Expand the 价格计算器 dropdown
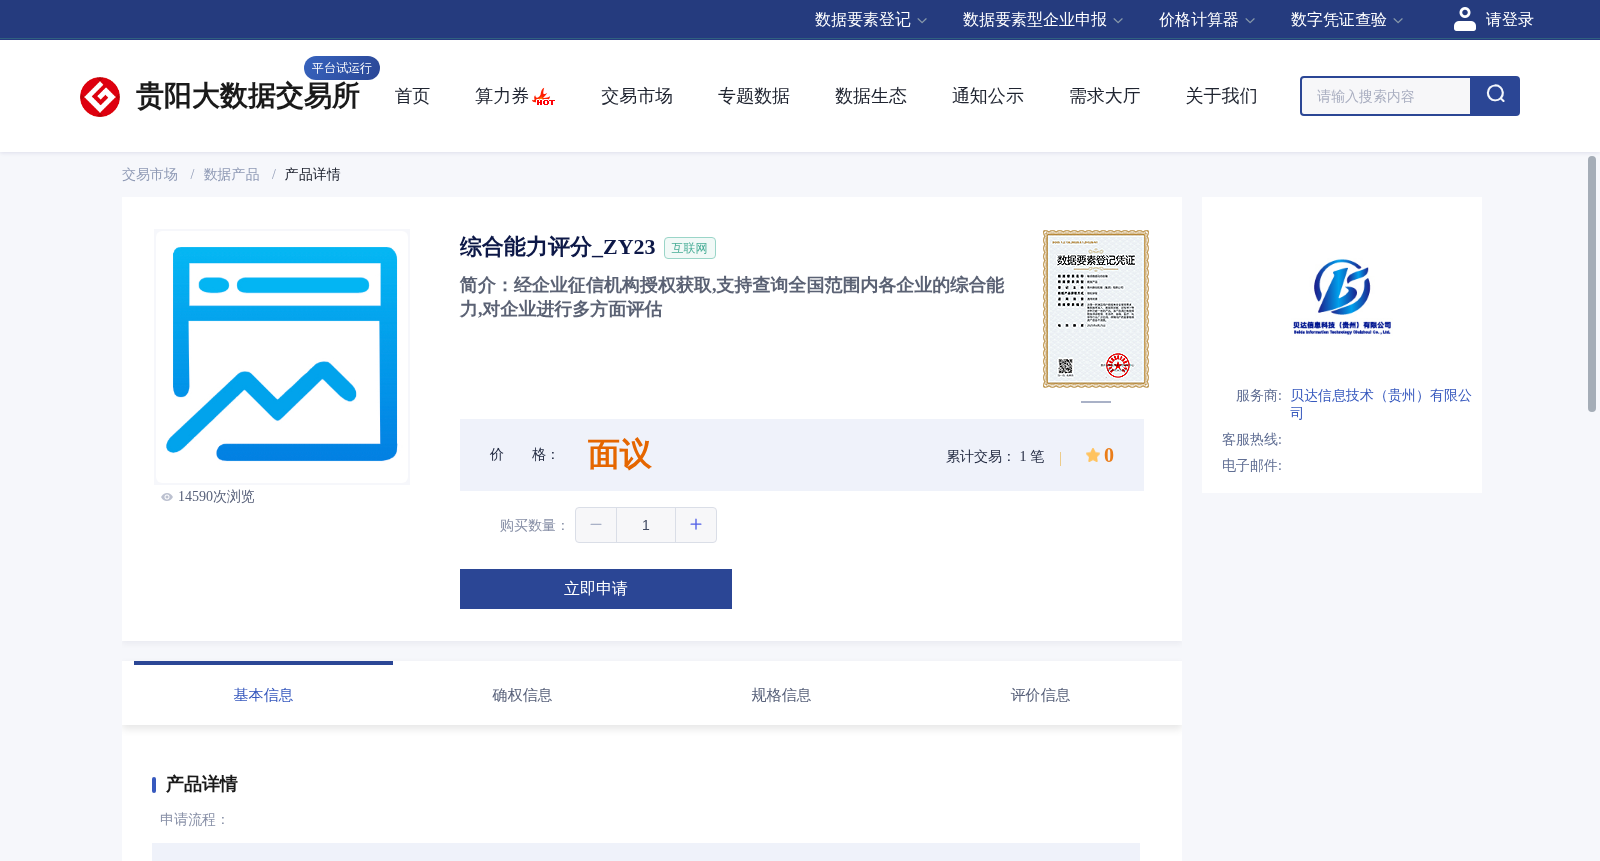Screen dimensions: 1600x861 (1207, 20)
